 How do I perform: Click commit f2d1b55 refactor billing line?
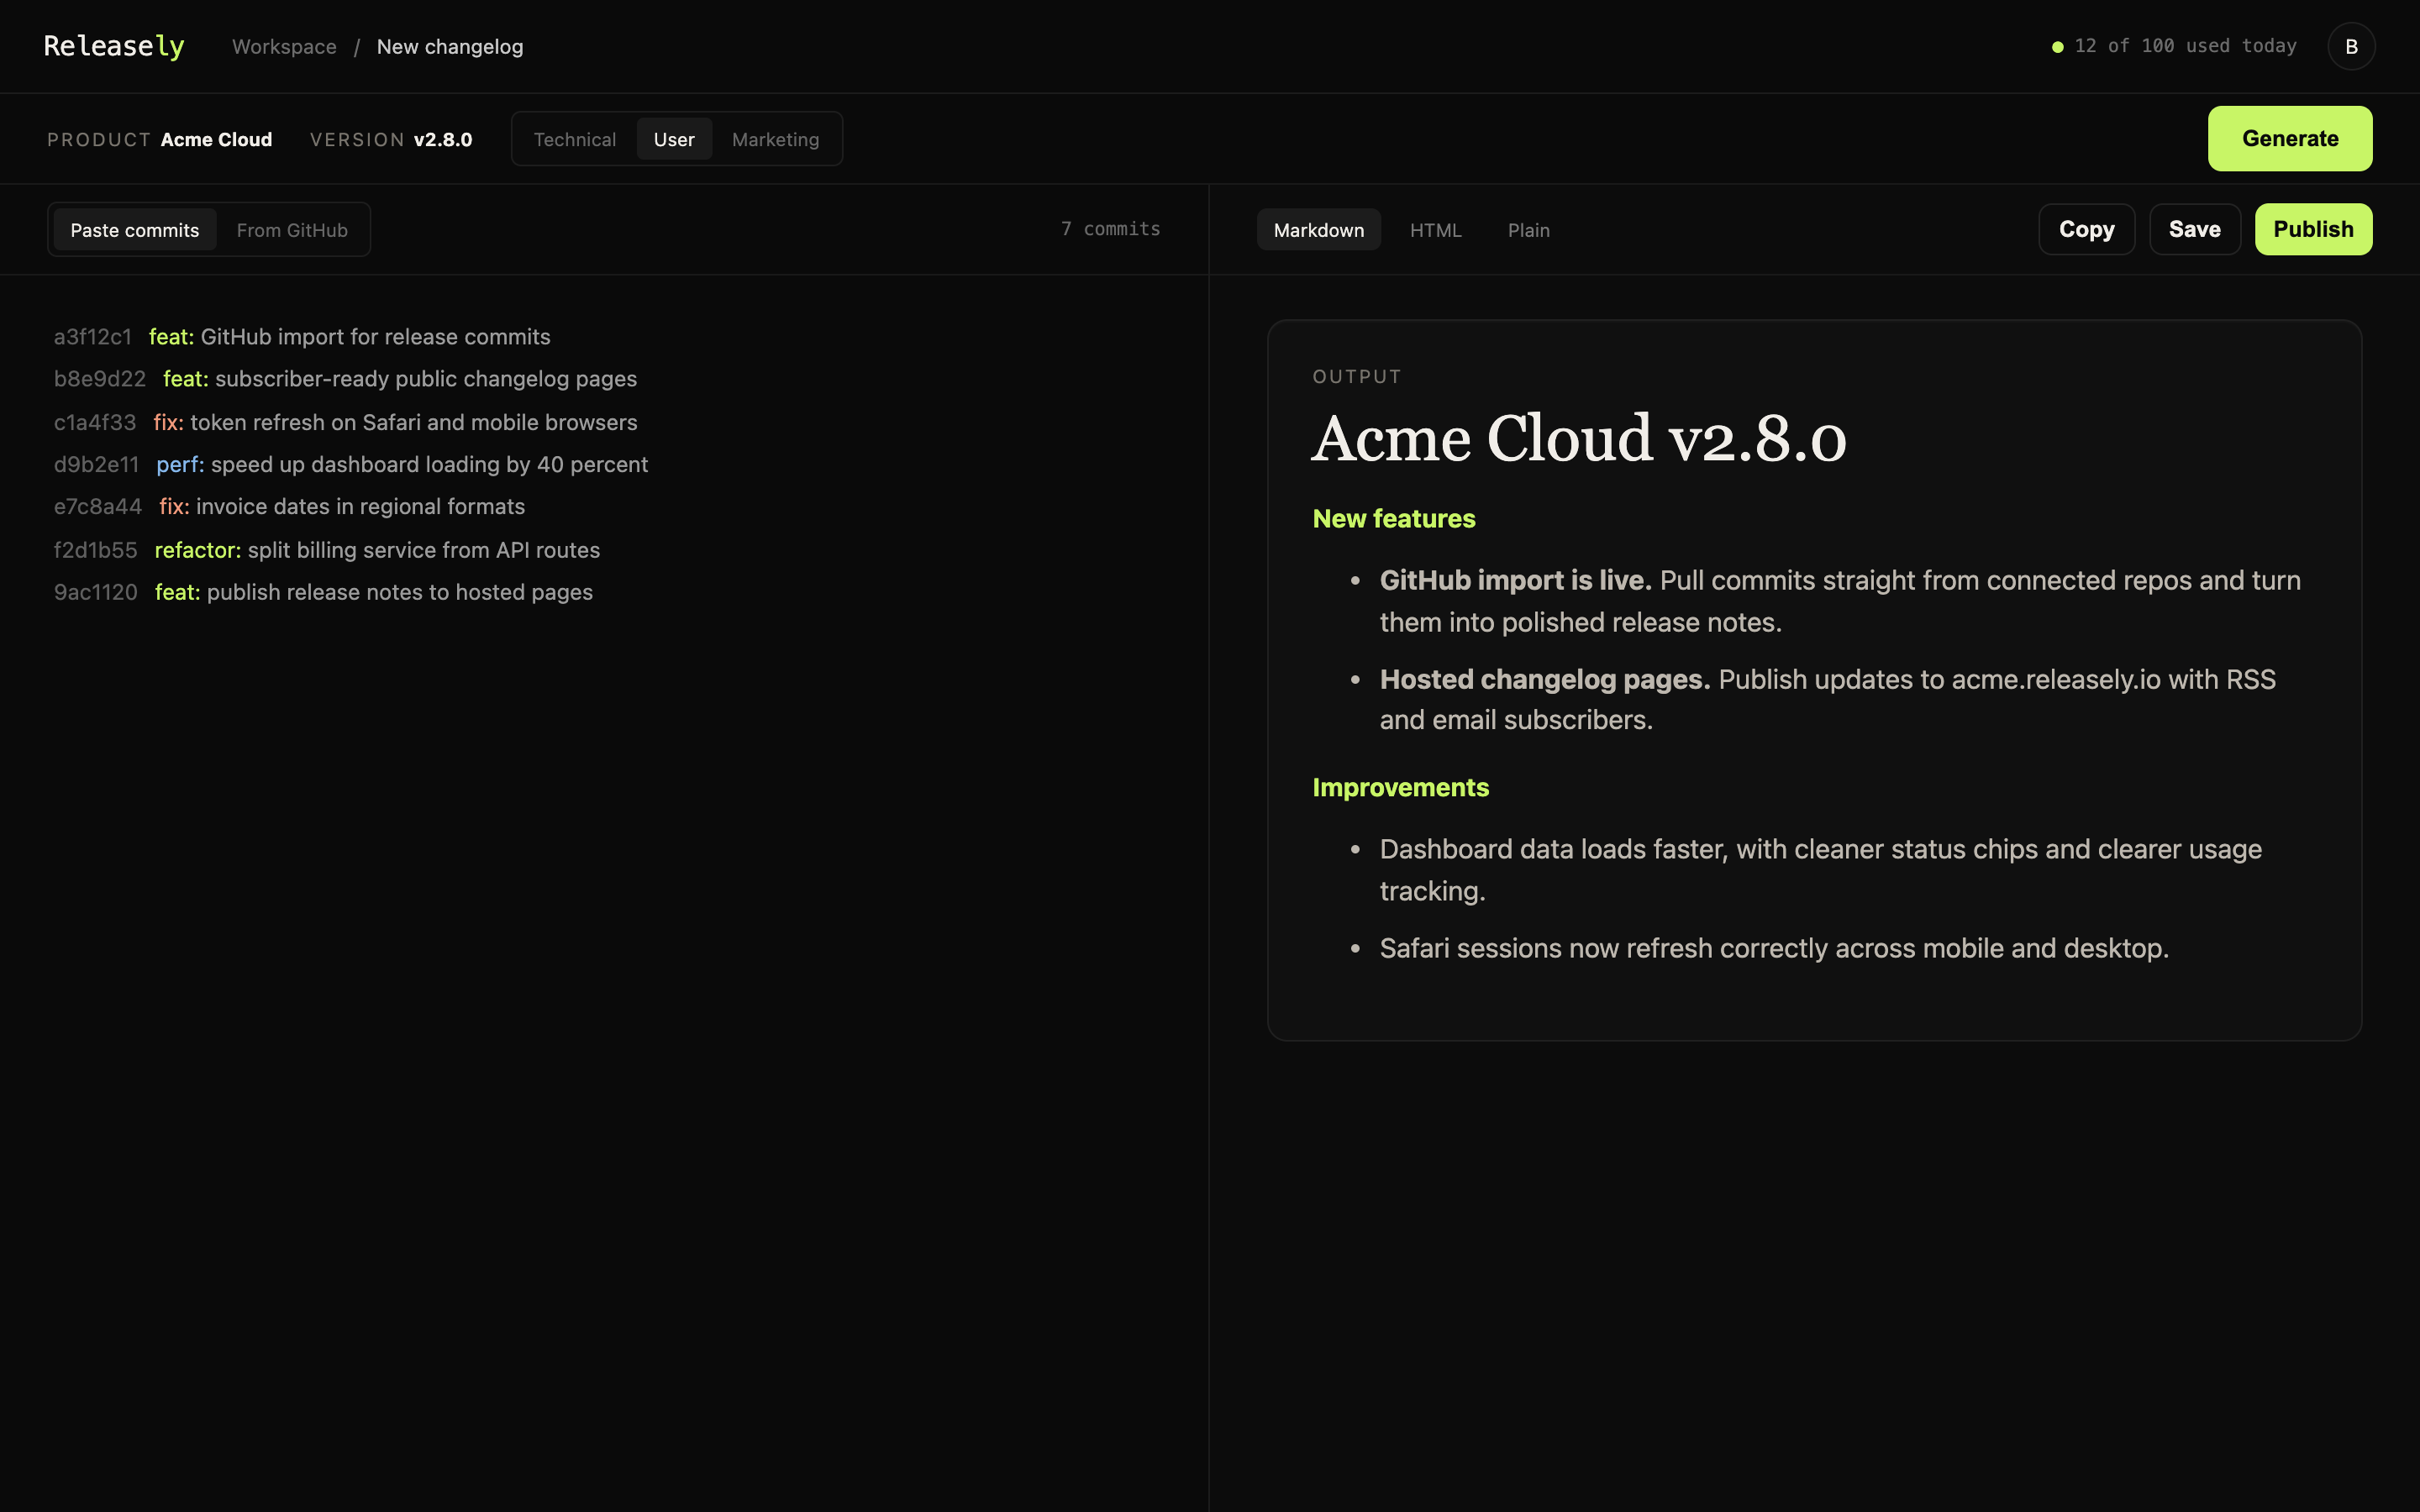coord(327,550)
